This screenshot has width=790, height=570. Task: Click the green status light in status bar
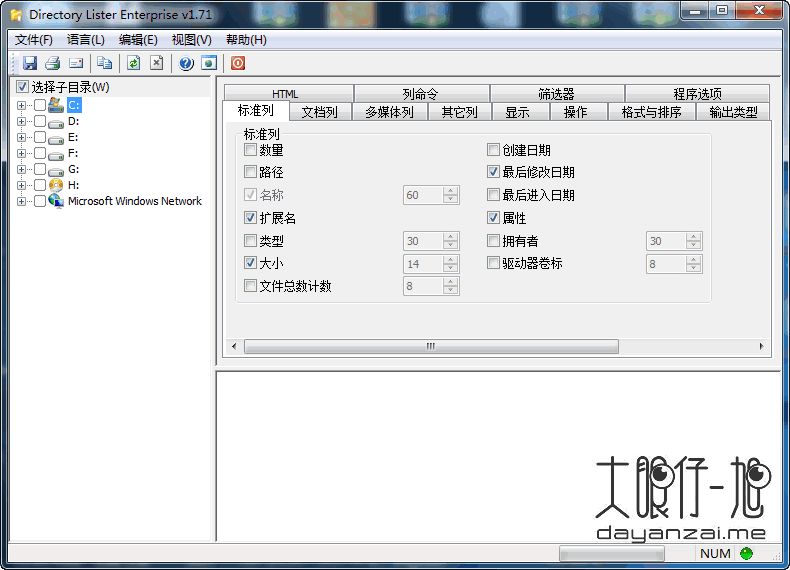click(746, 553)
